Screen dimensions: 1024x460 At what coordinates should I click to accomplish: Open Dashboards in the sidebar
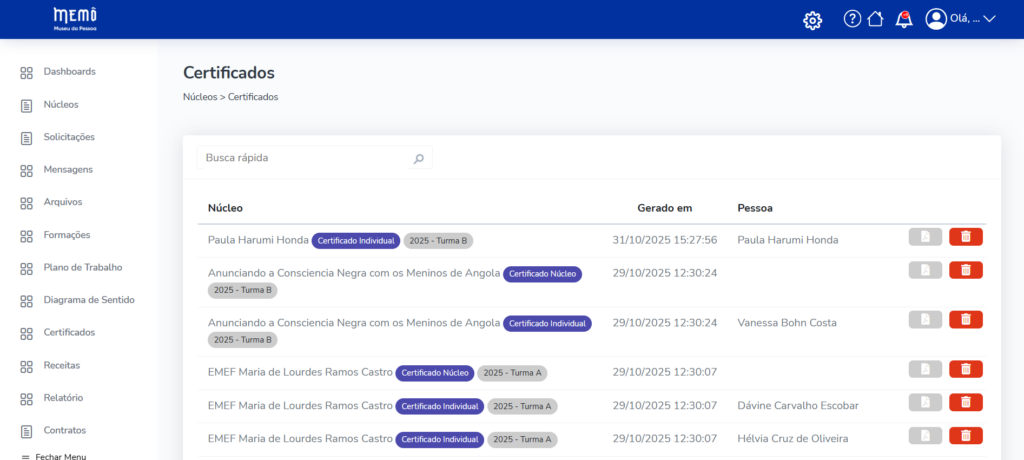[x=69, y=72]
